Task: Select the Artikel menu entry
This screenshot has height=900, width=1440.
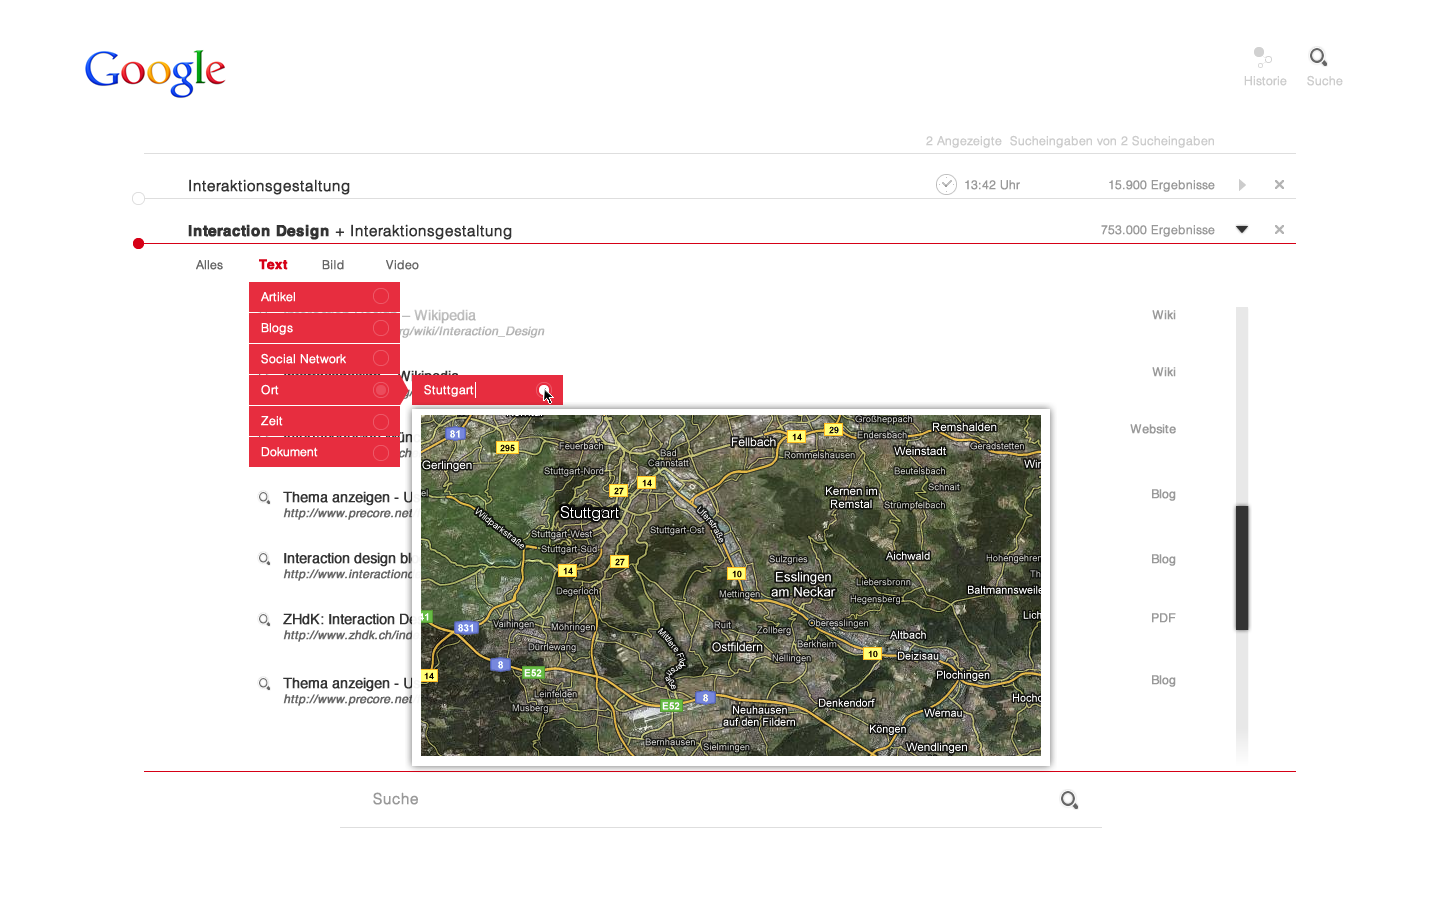Action: coord(324,297)
